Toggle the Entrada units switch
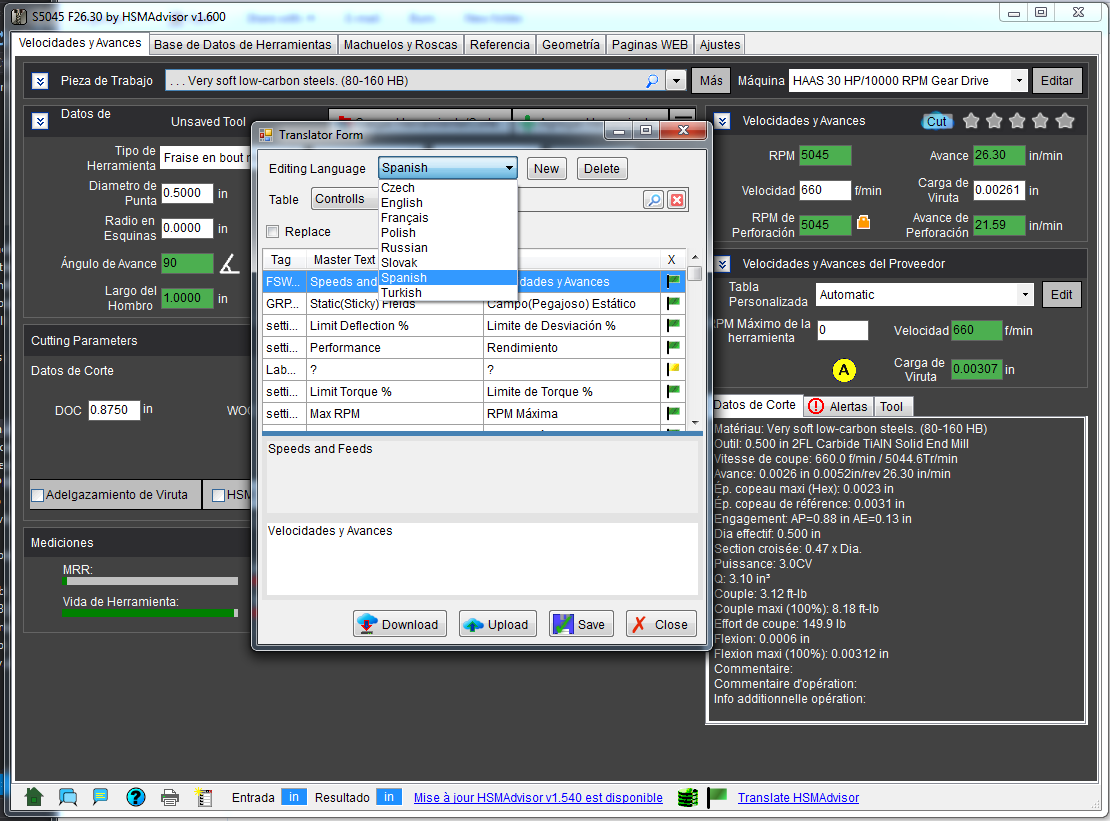The width and height of the screenshot is (1110, 821). (293, 797)
